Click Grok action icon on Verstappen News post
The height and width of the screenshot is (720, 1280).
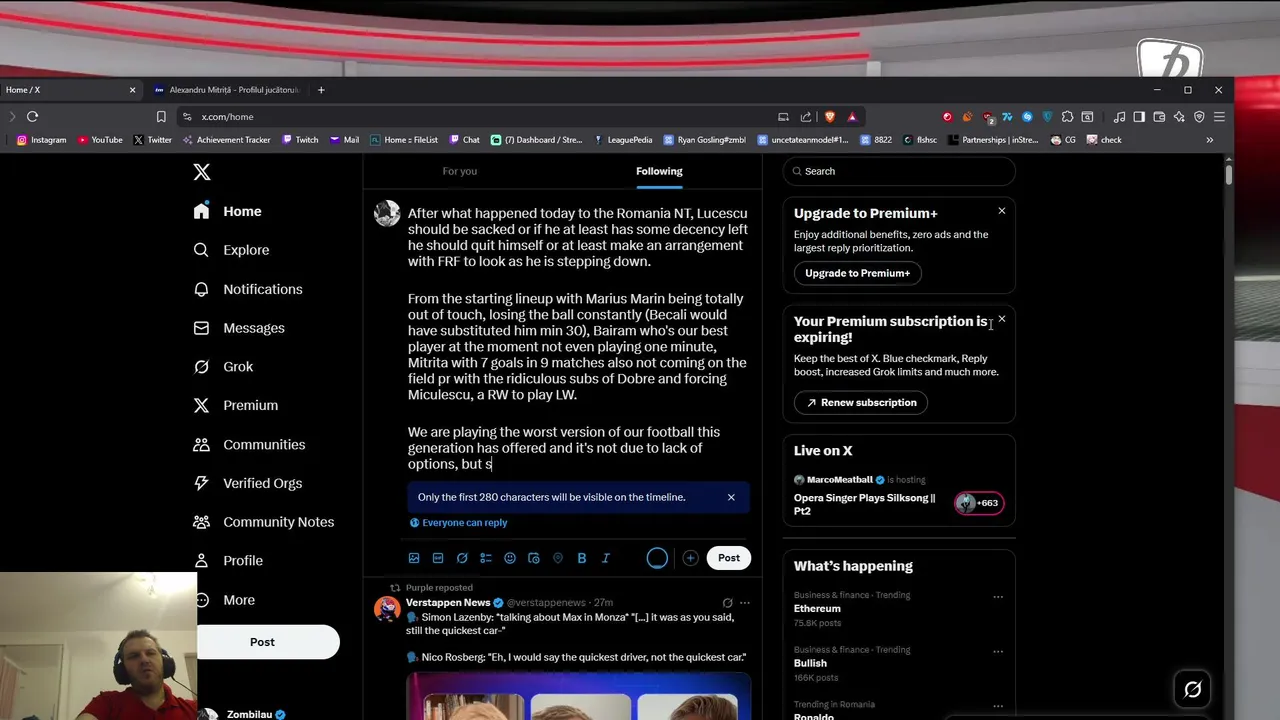pyautogui.click(x=727, y=603)
